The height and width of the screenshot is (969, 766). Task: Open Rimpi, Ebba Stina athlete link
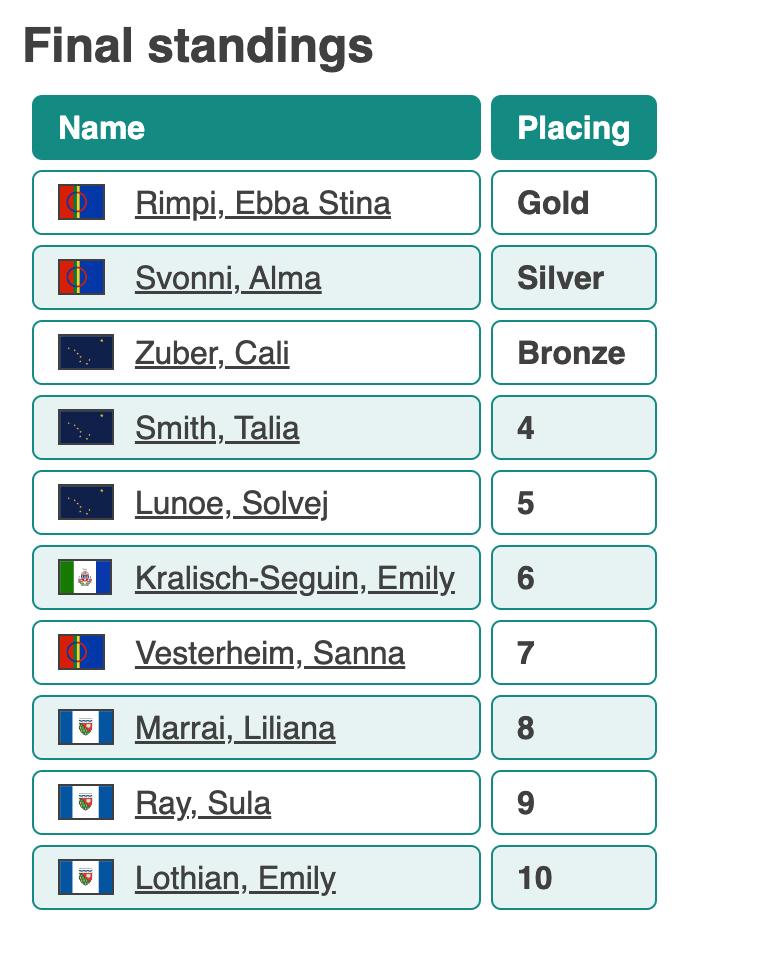(x=263, y=203)
